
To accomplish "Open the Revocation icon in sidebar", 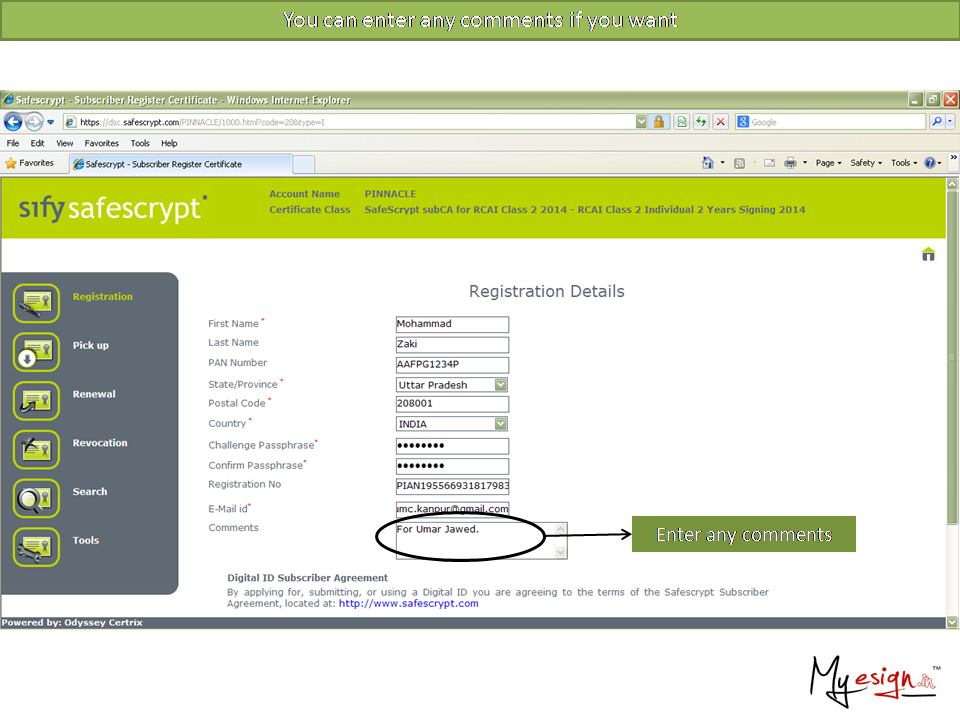I will [x=37, y=449].
